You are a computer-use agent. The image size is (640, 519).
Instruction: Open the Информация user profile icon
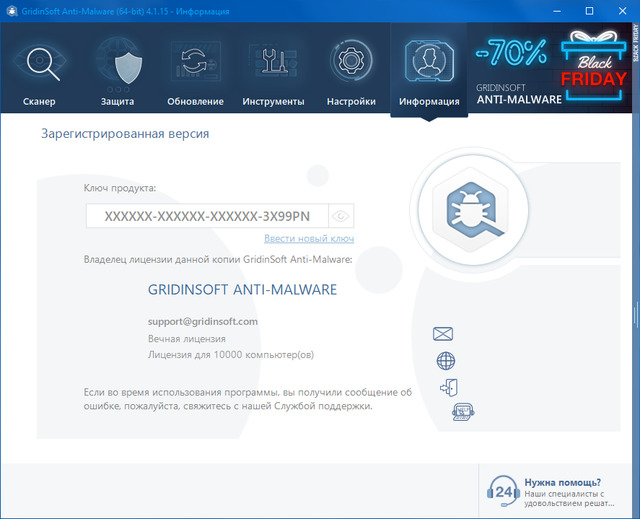coord(429,61)
